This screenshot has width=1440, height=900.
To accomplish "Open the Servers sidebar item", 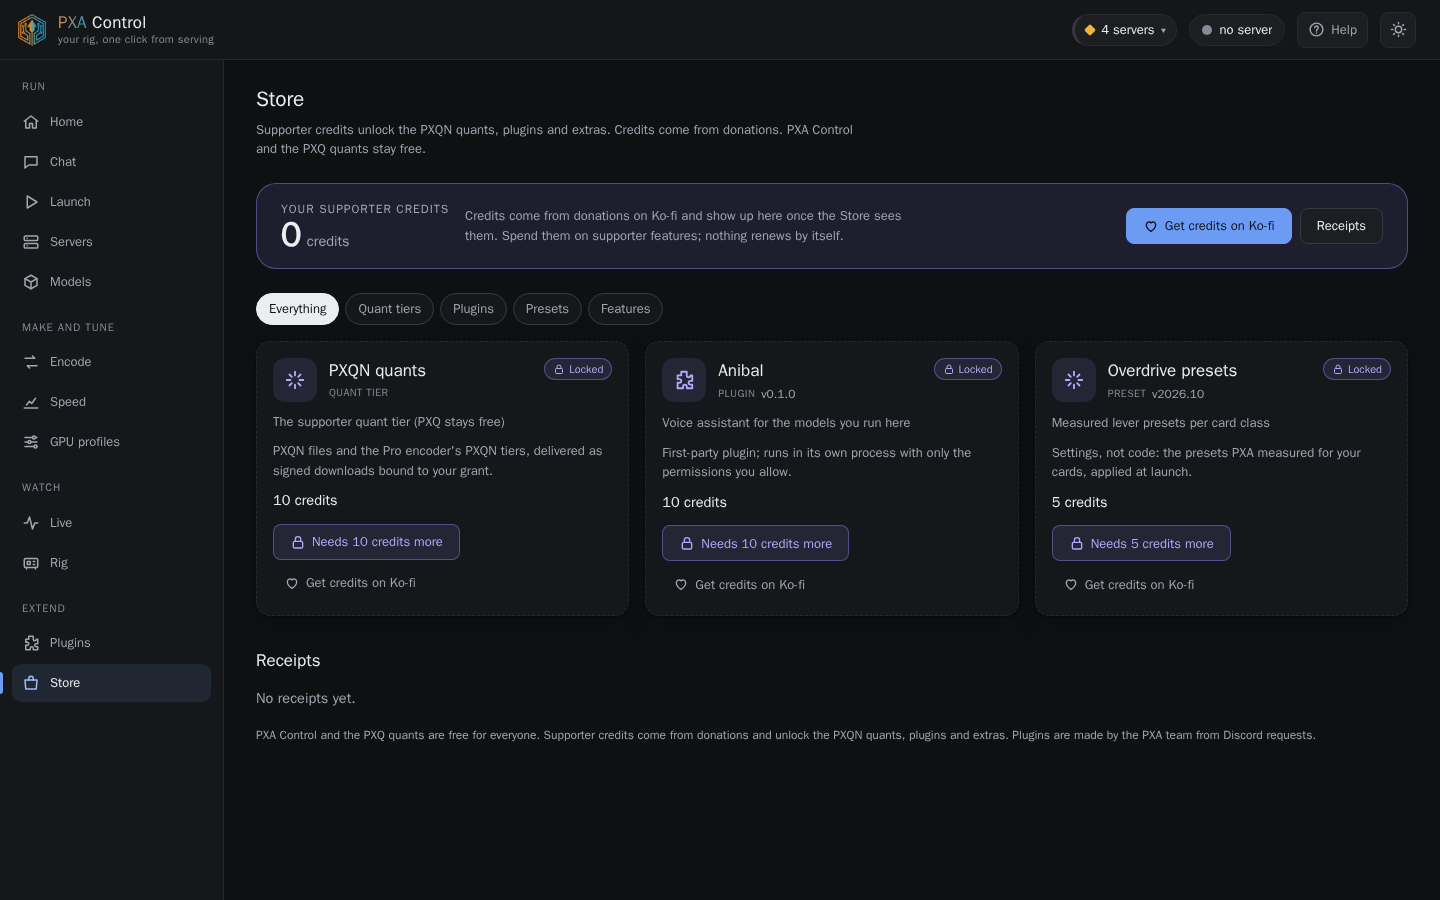I will point(111,242).
